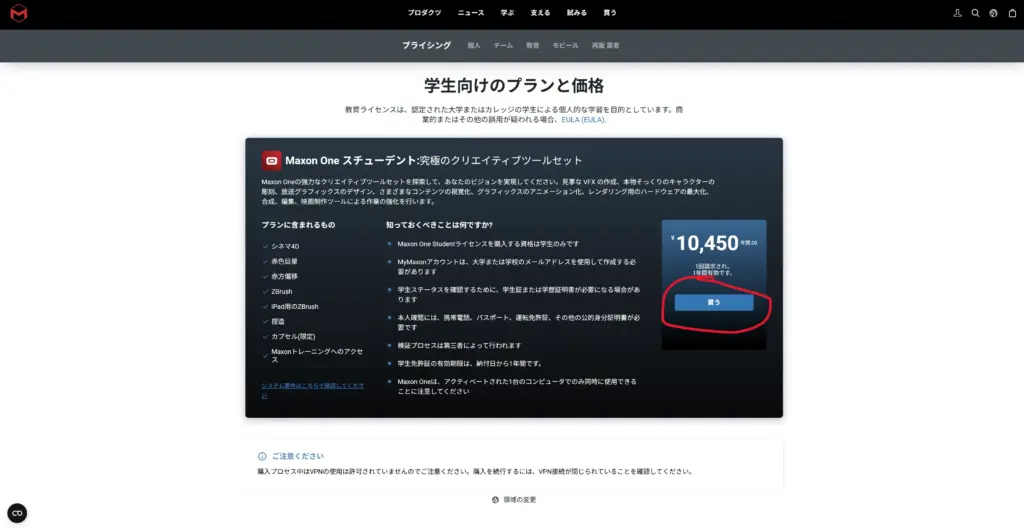Image resolution: width=1024 pixels, height=528 pixels.
Task: Open the ニュース menu
Action: [471, 13]
